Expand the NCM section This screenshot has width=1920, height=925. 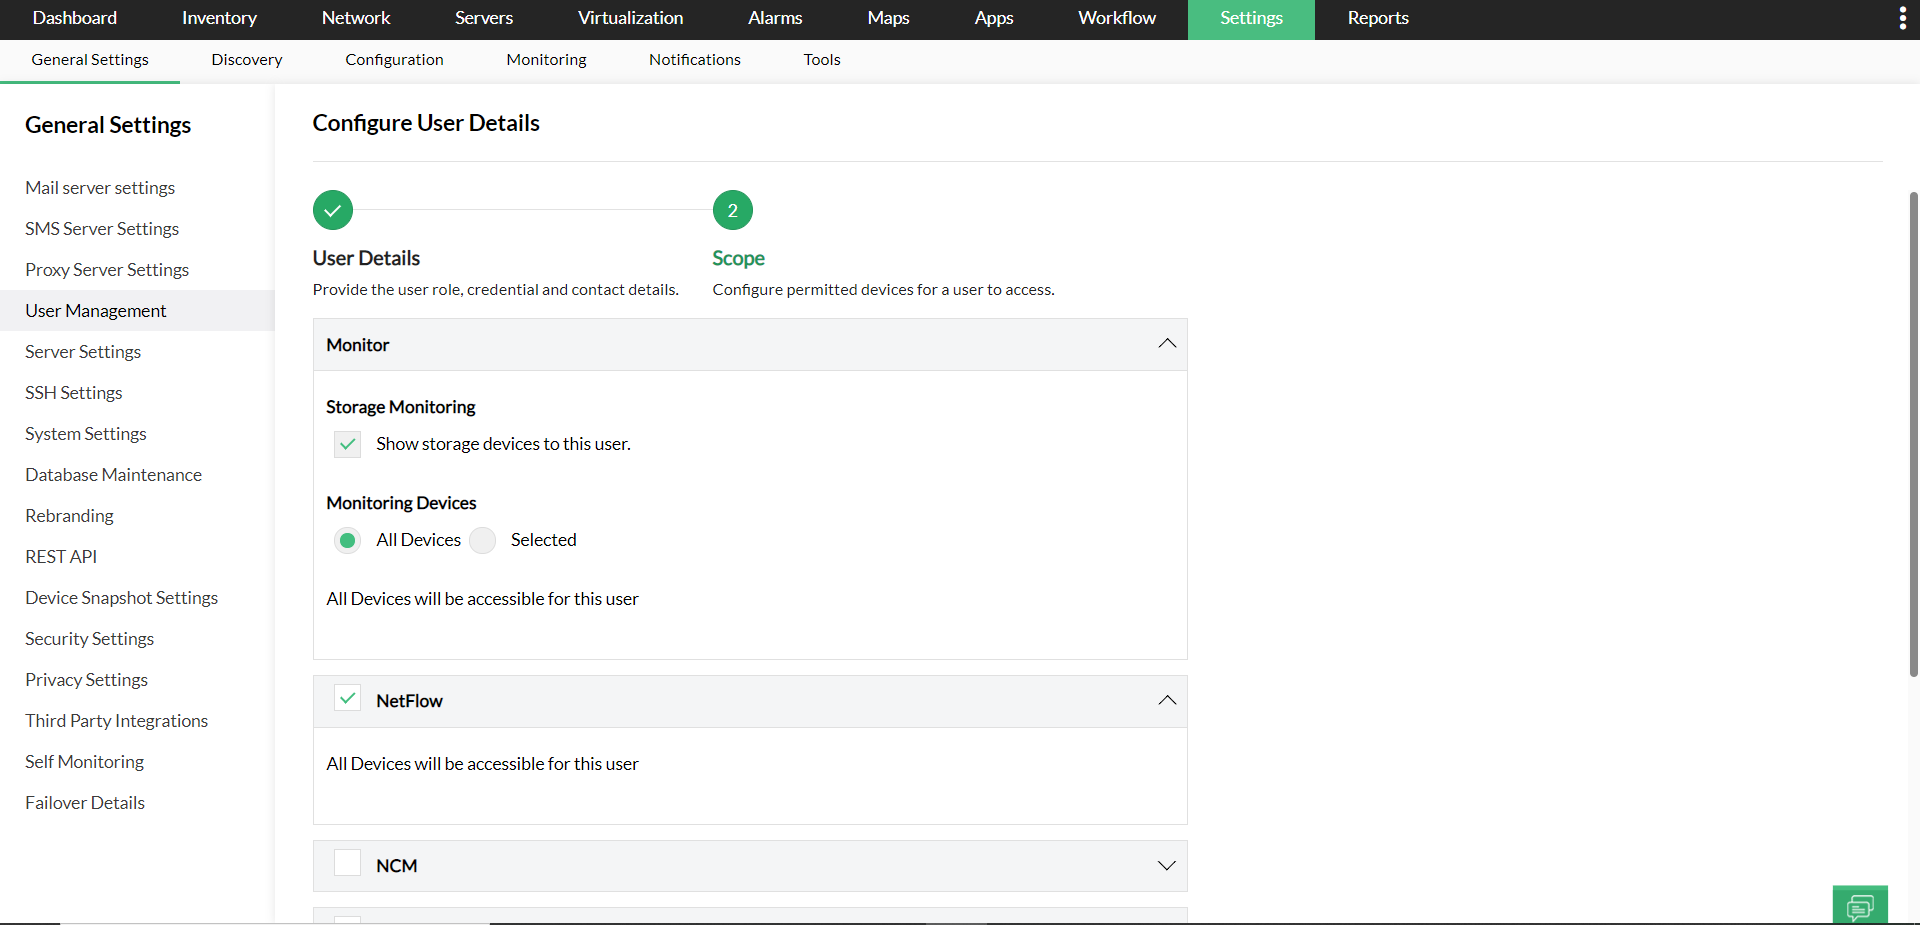1166,866
